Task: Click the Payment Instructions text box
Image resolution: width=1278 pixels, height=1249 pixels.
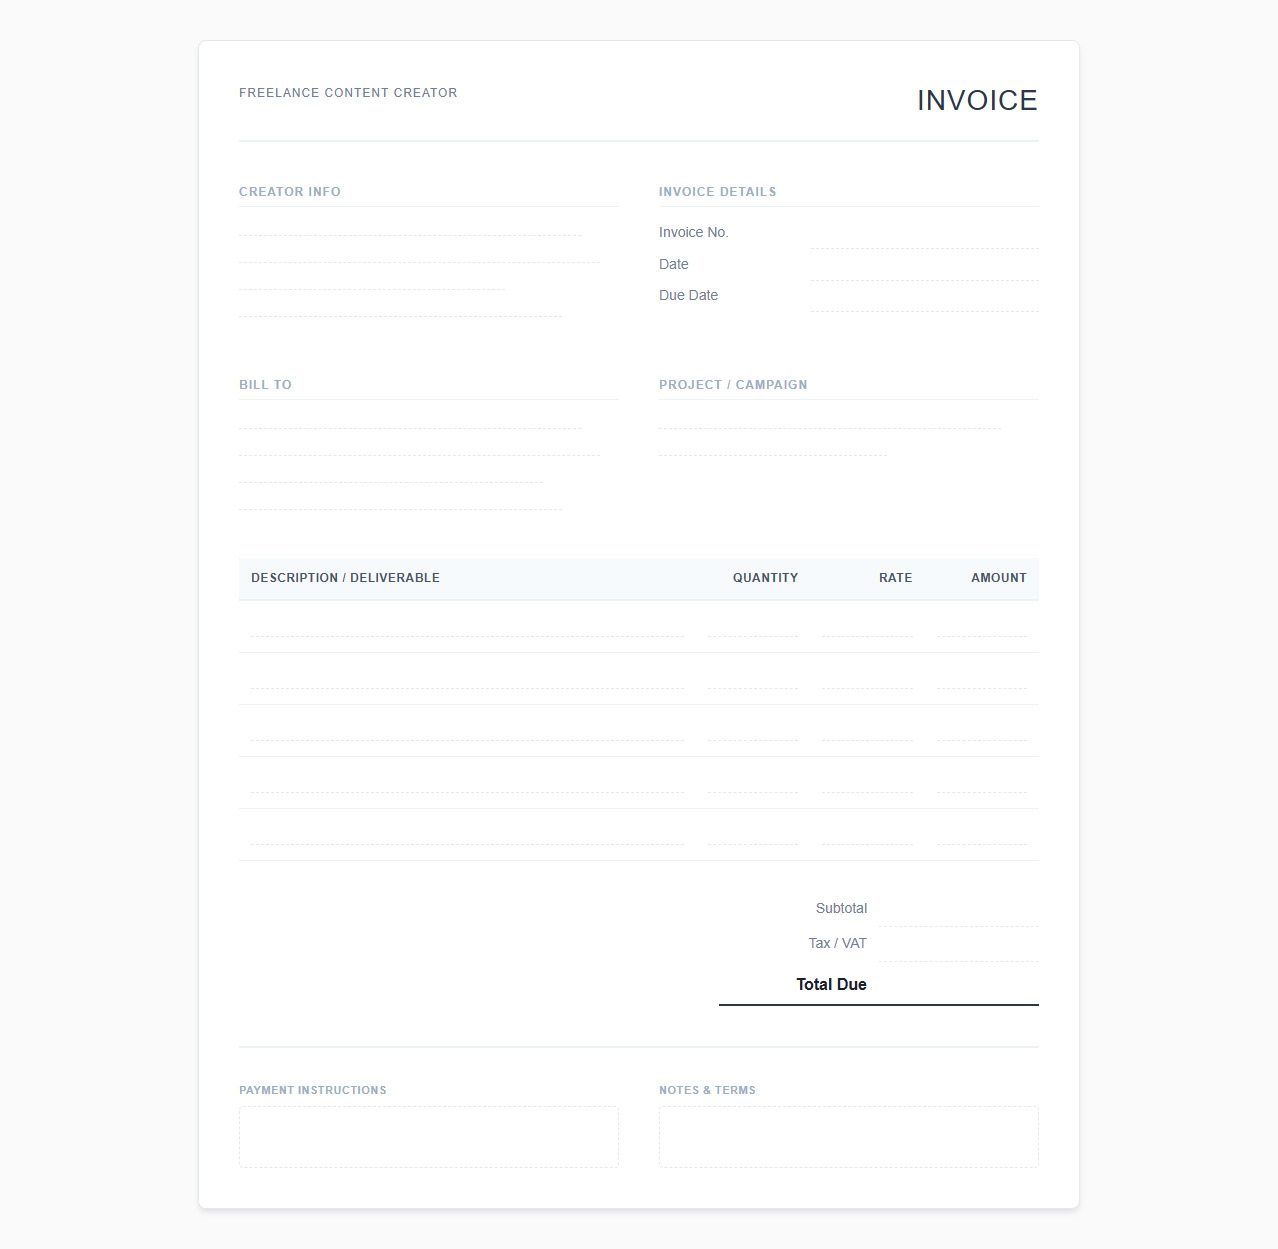Action: tap(429, 1137)
